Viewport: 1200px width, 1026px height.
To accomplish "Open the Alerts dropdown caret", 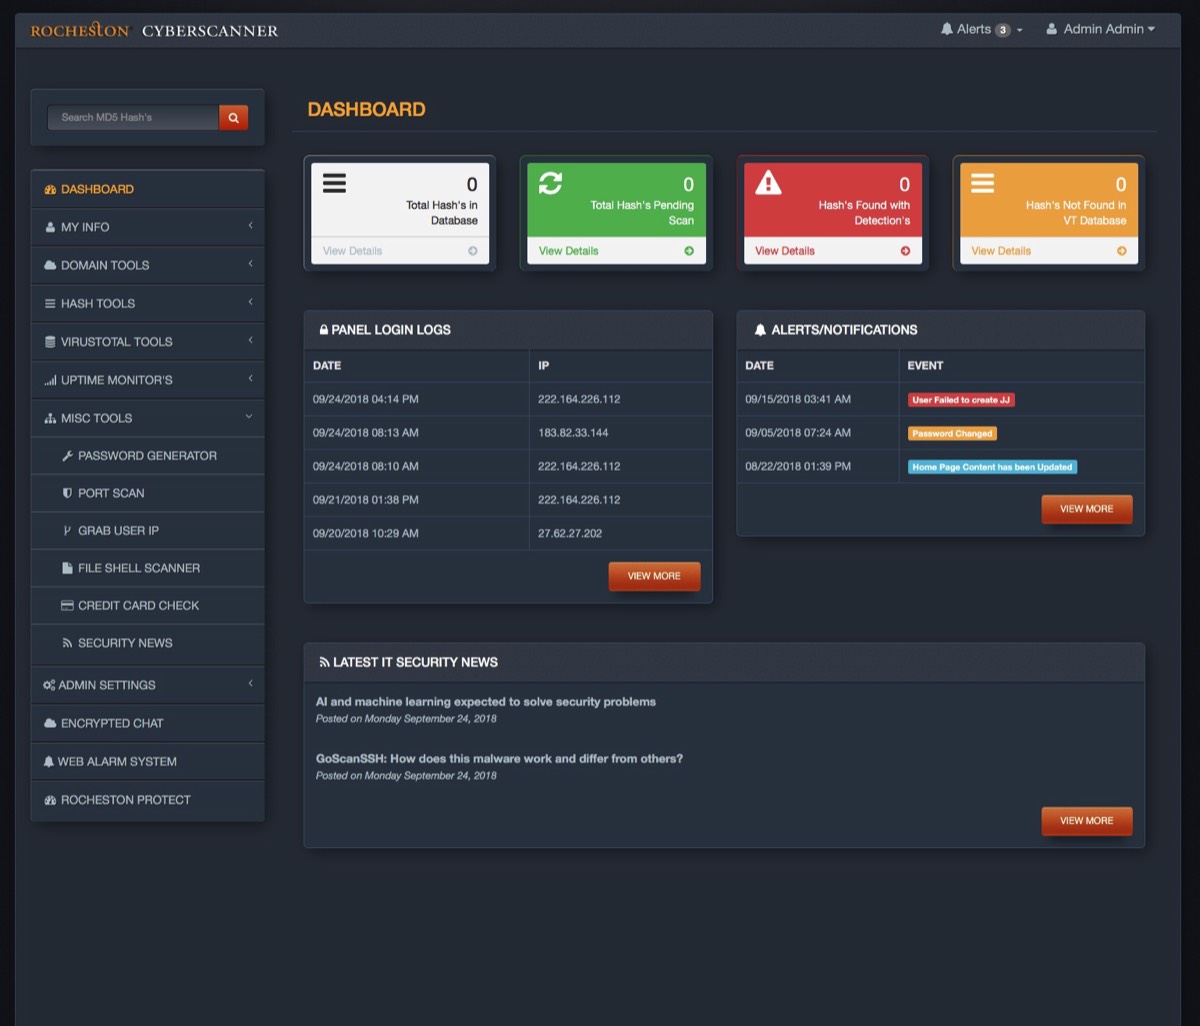I will (1020, 30).
